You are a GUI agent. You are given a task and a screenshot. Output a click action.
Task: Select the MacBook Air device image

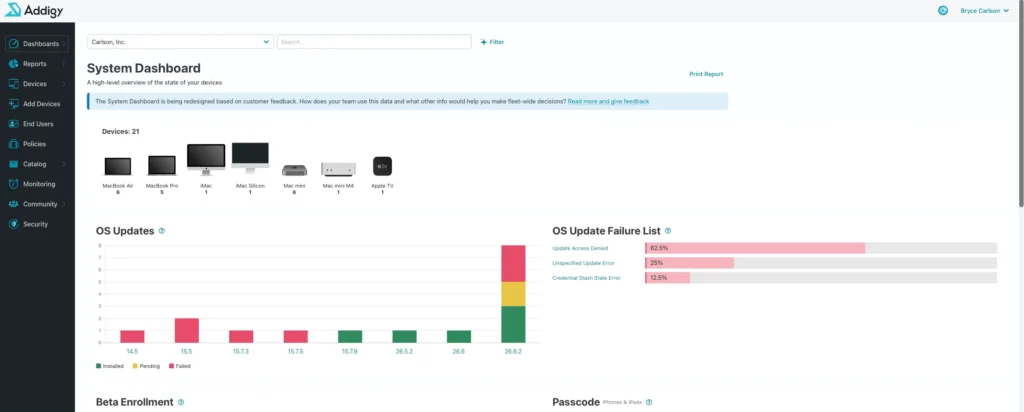[x=118, y=166]
